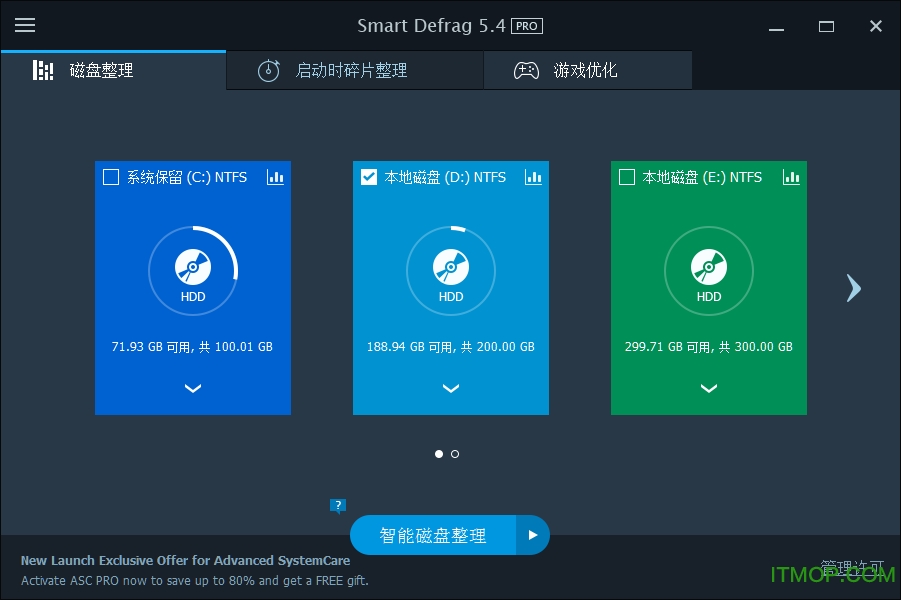Start 智能磁盘整理 smart defrag
The width and height of the screenshot is (901, 600).
[433, 535]
